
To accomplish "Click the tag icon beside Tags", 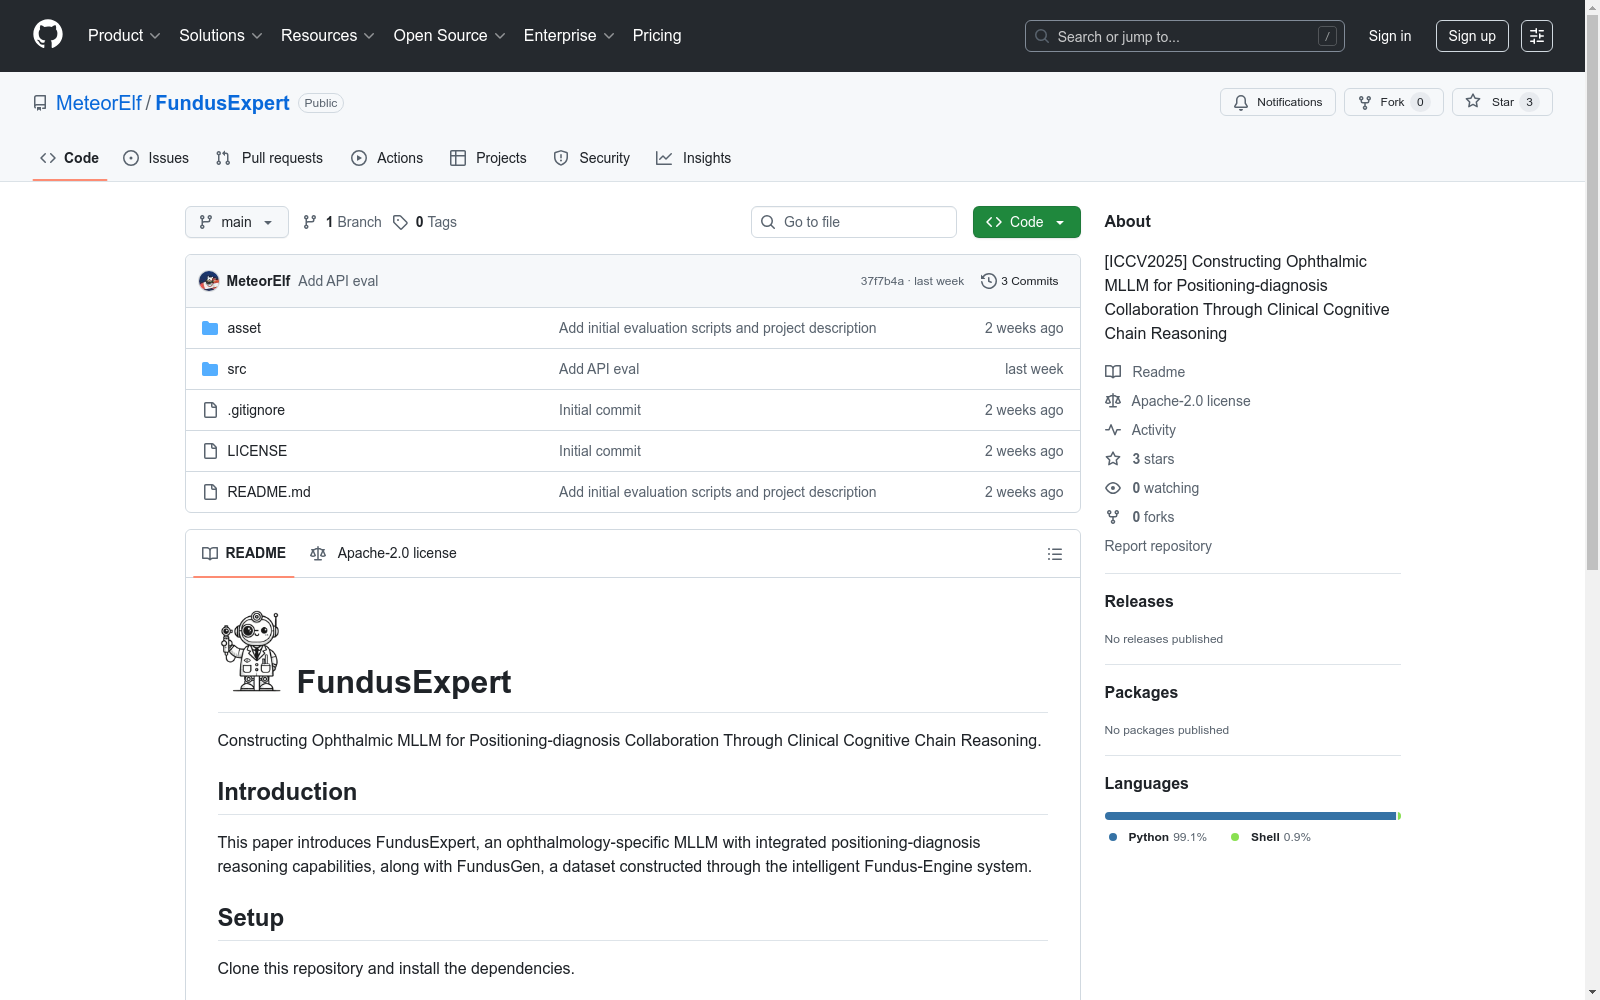I will (x=400, y=222).
